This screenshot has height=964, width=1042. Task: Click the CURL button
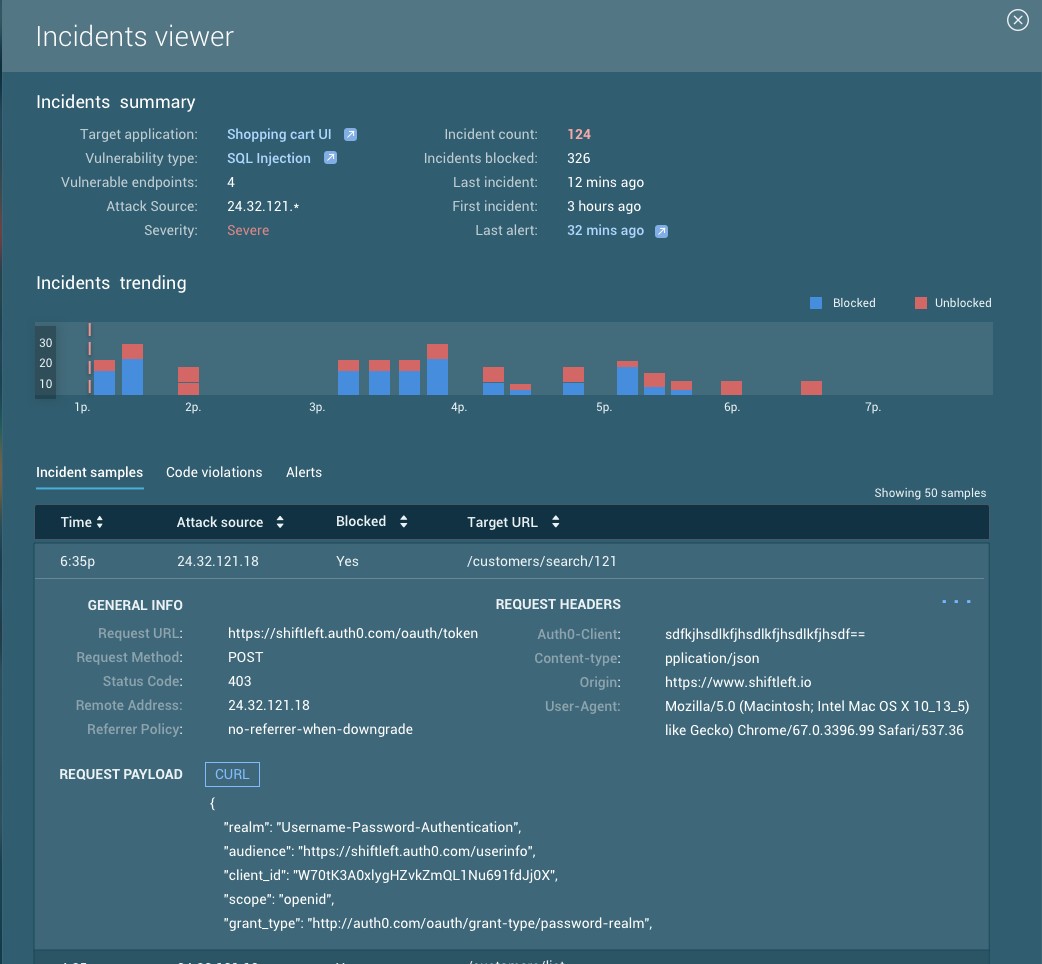click(232, 774)
